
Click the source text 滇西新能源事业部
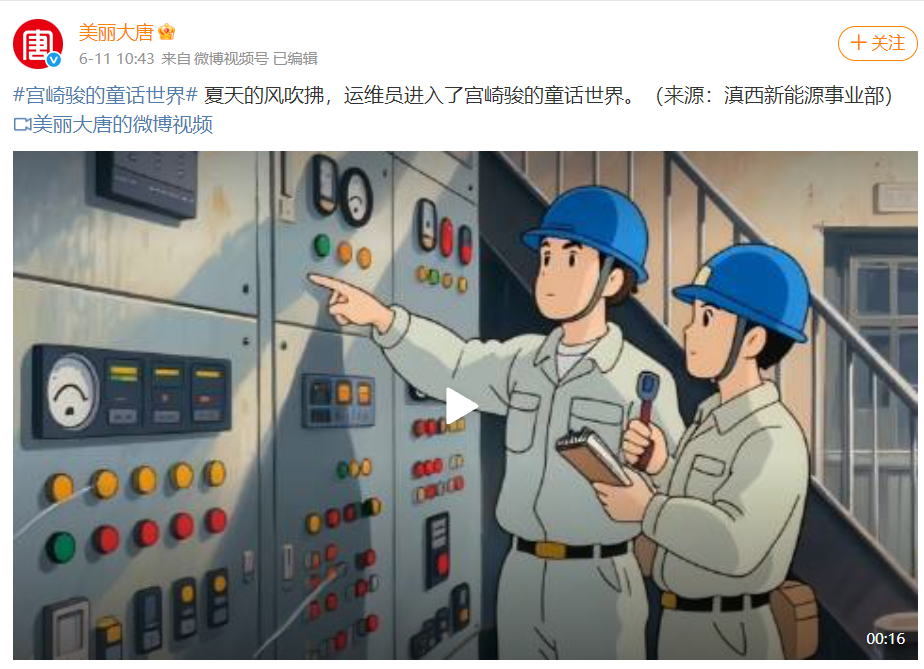[804, 95]
